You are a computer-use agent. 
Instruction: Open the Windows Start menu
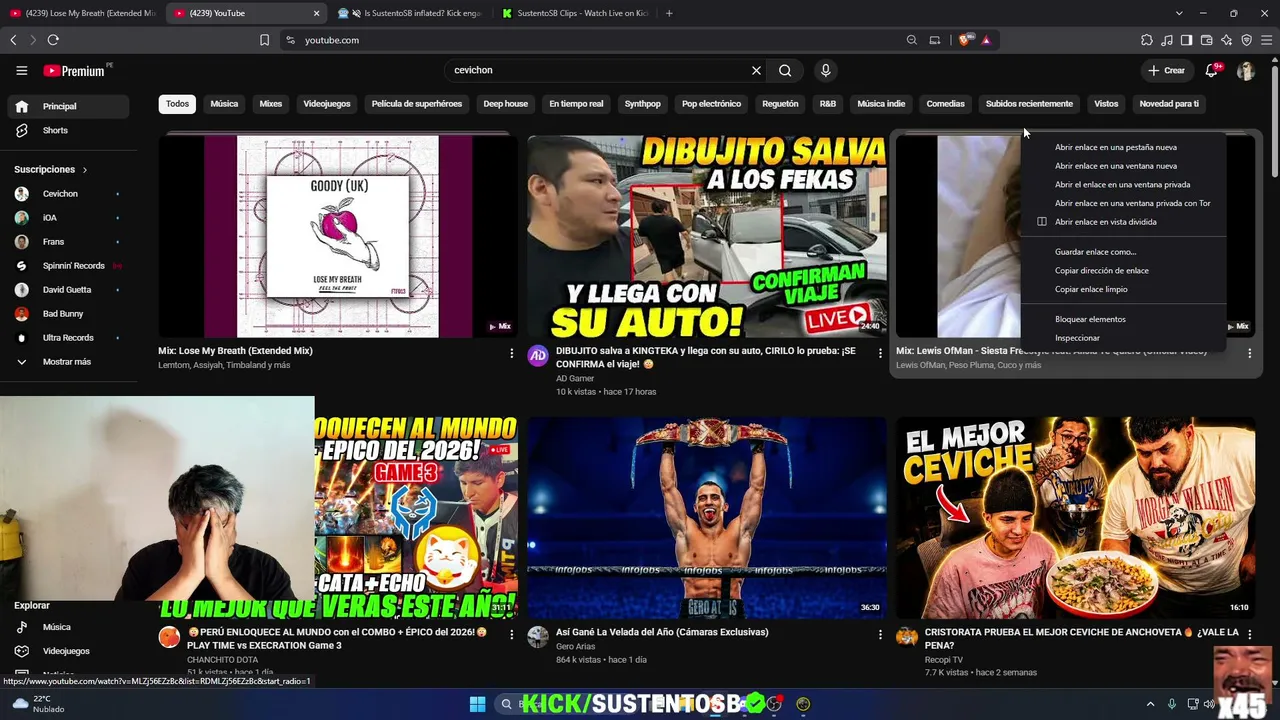(x=478, y=704)
